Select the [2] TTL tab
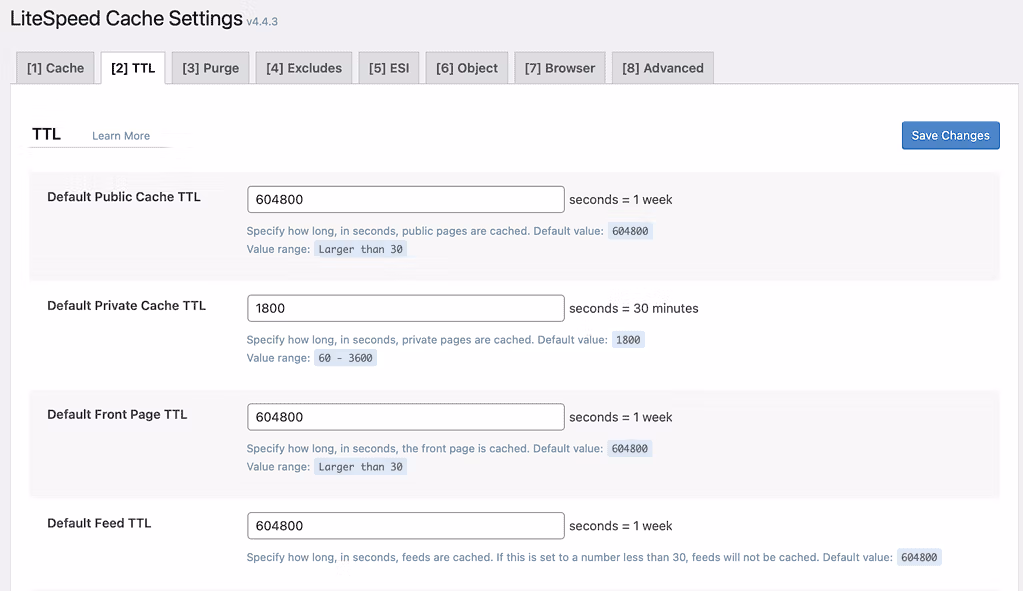The image size is (1023, 591). coord(133,68)
